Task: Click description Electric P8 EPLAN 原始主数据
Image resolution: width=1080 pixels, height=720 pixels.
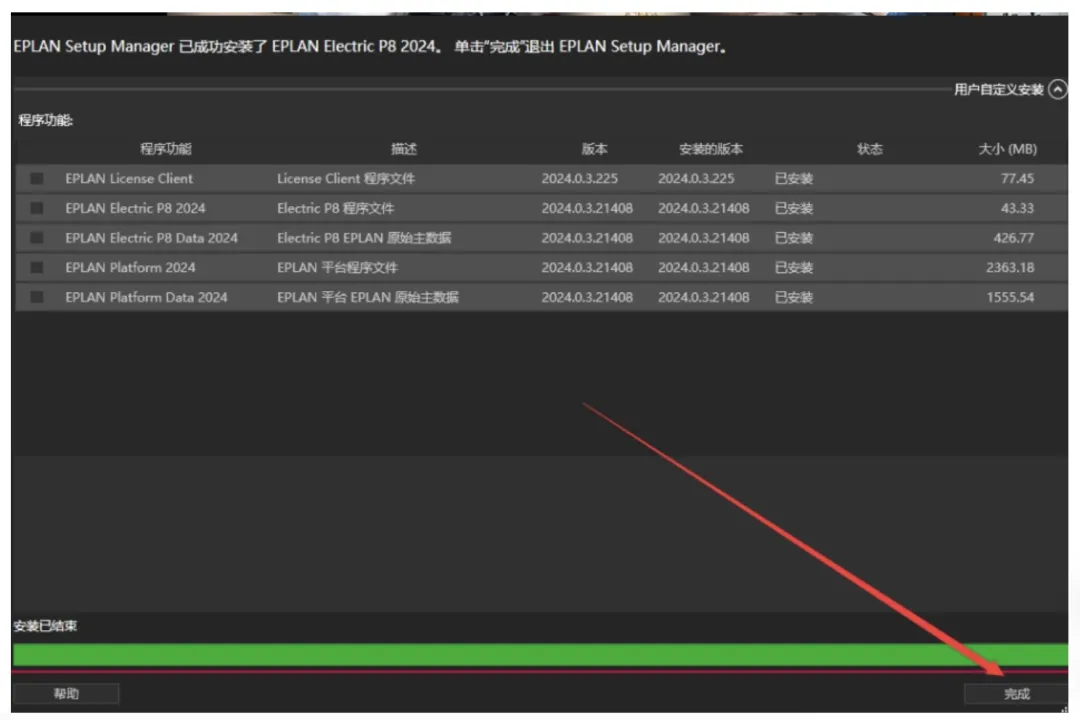Action: coord(364,238)
